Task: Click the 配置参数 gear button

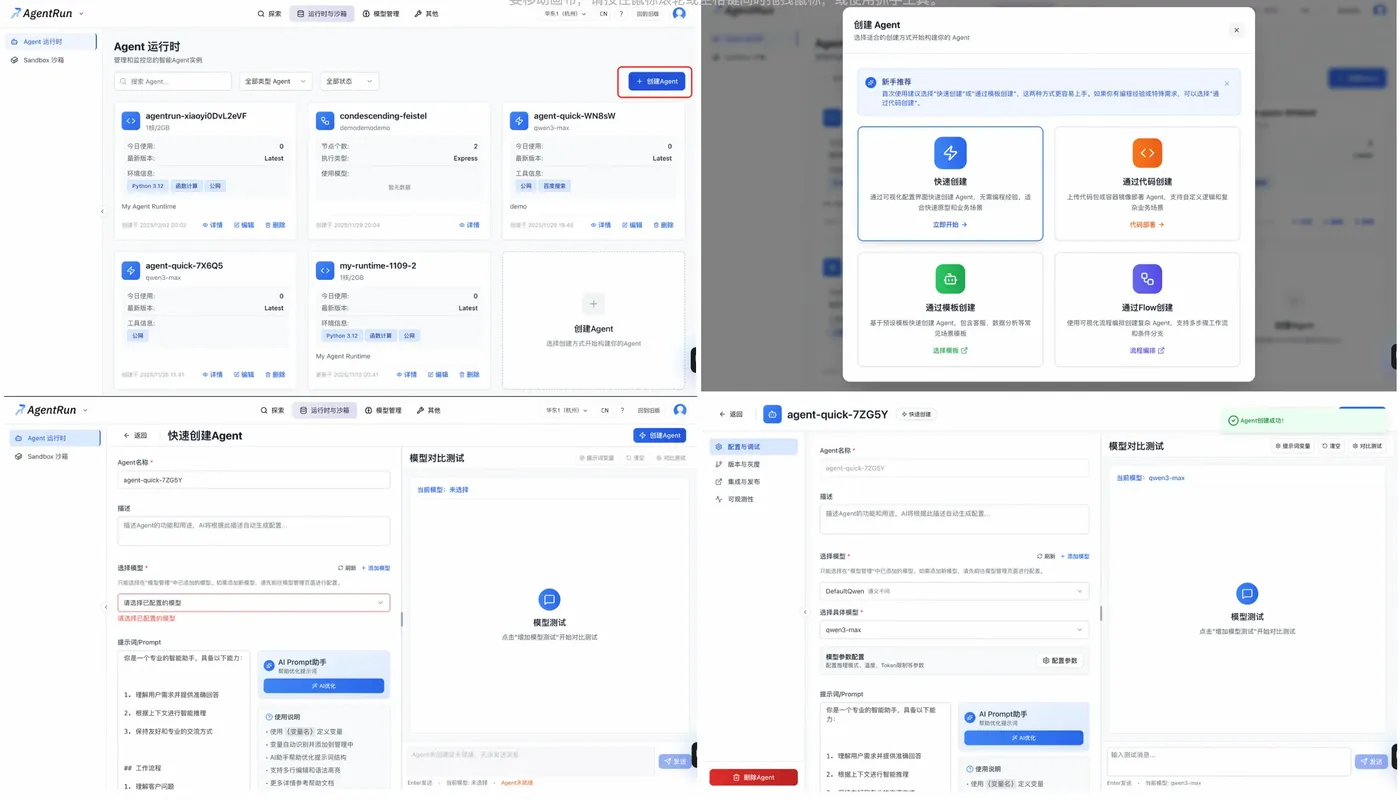Action: point(1060,661)
